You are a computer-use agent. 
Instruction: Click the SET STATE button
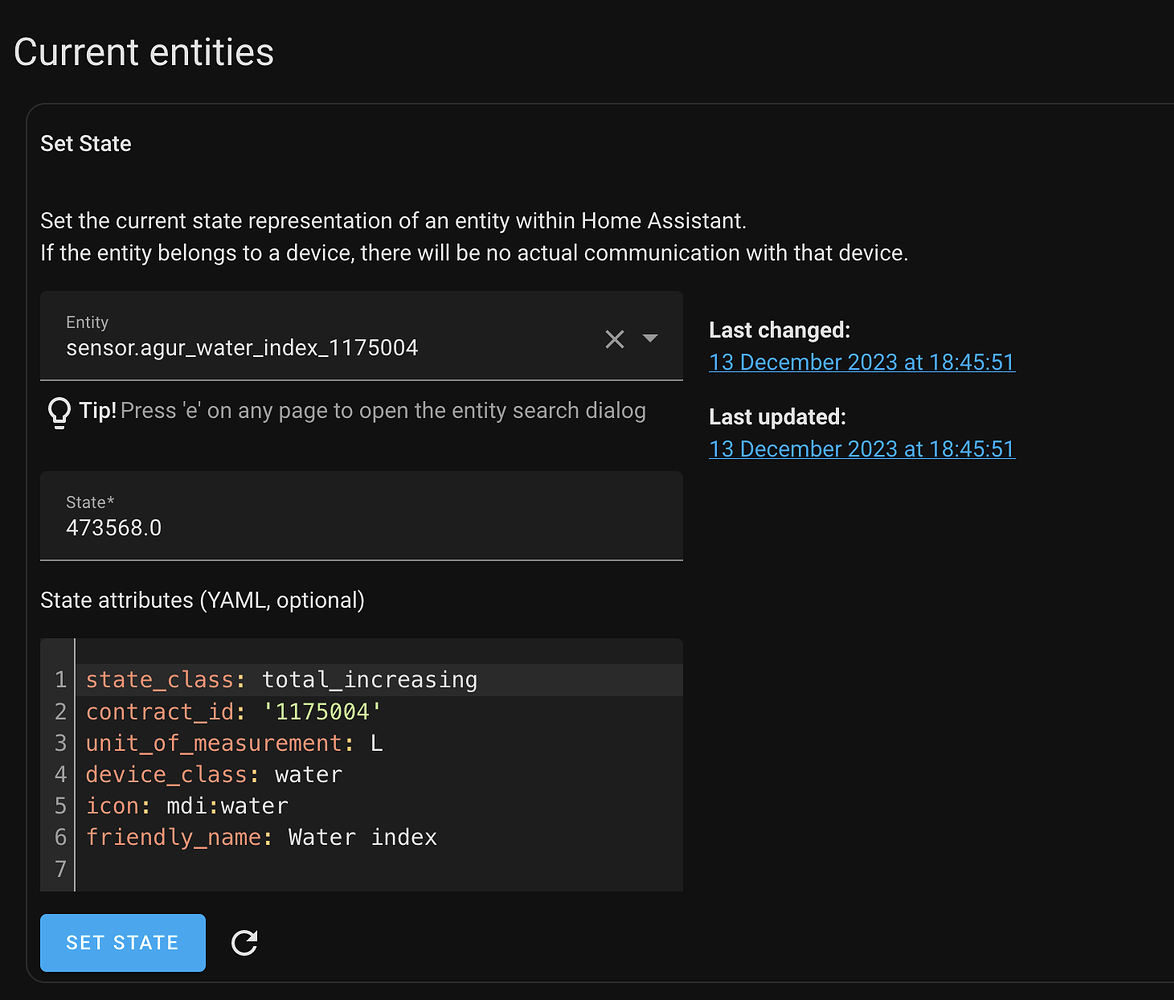(x=123, y=942)
